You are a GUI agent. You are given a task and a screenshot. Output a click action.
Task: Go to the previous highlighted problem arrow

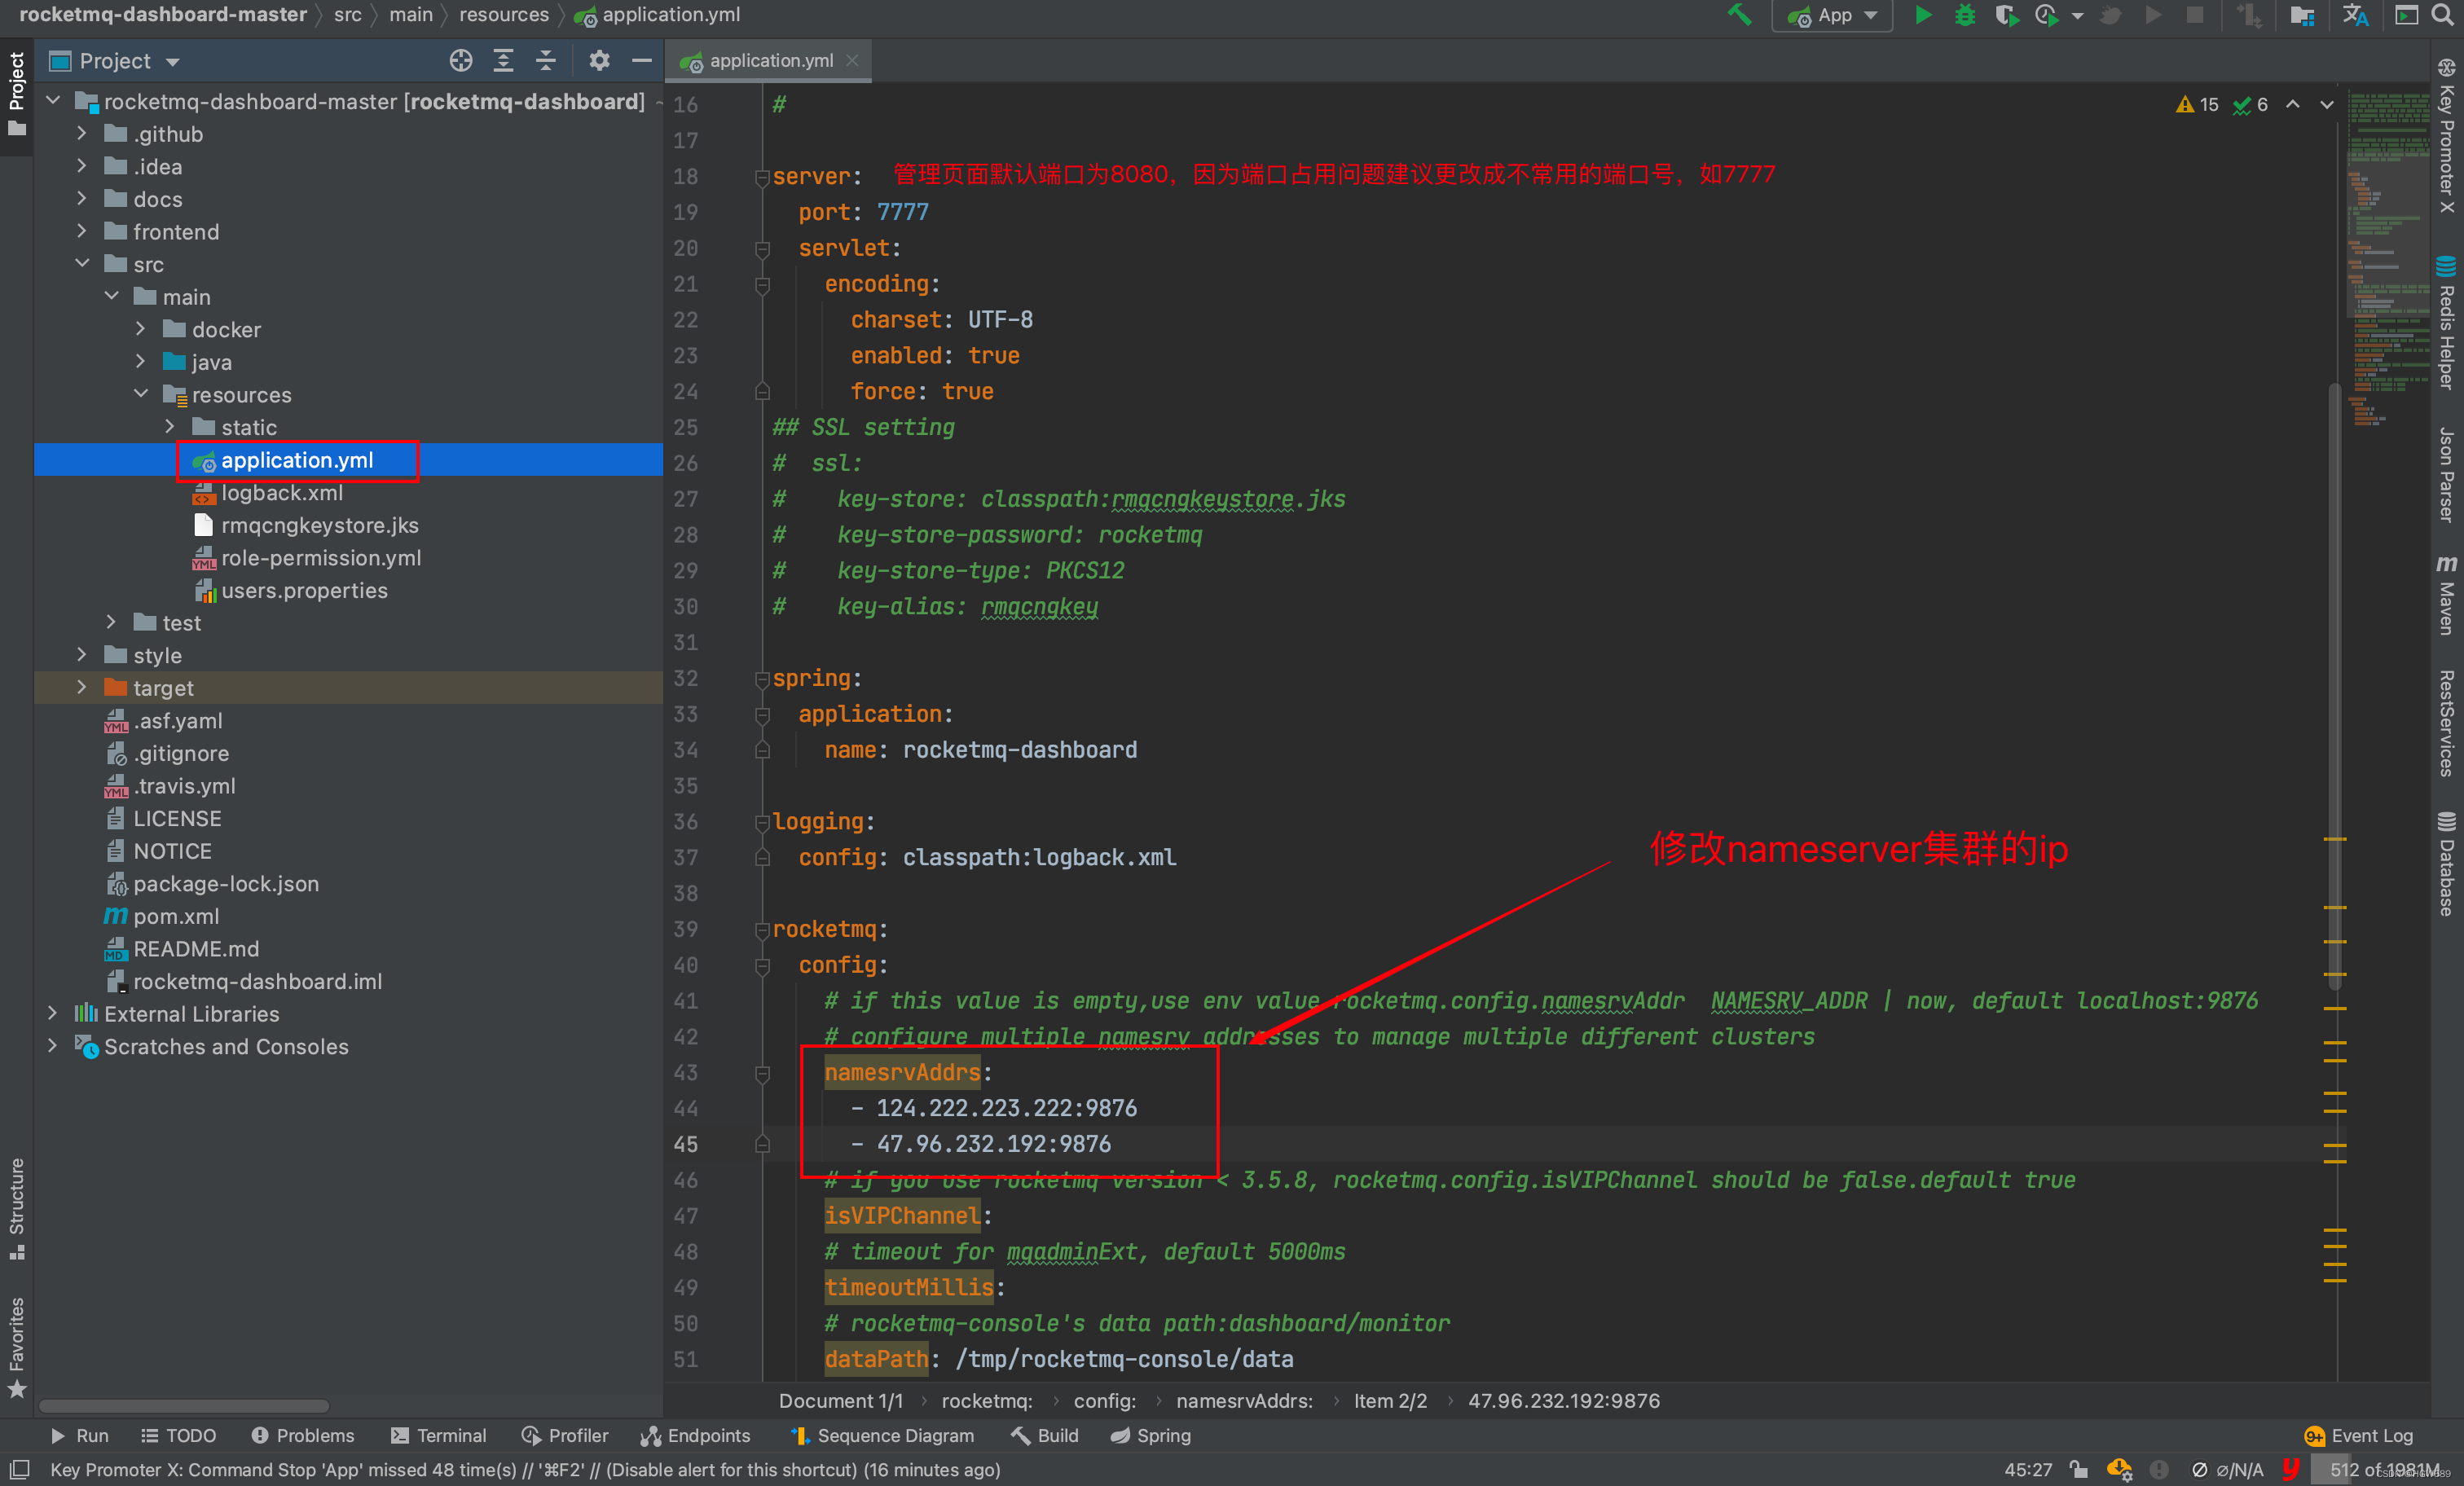click(2293, 105)
